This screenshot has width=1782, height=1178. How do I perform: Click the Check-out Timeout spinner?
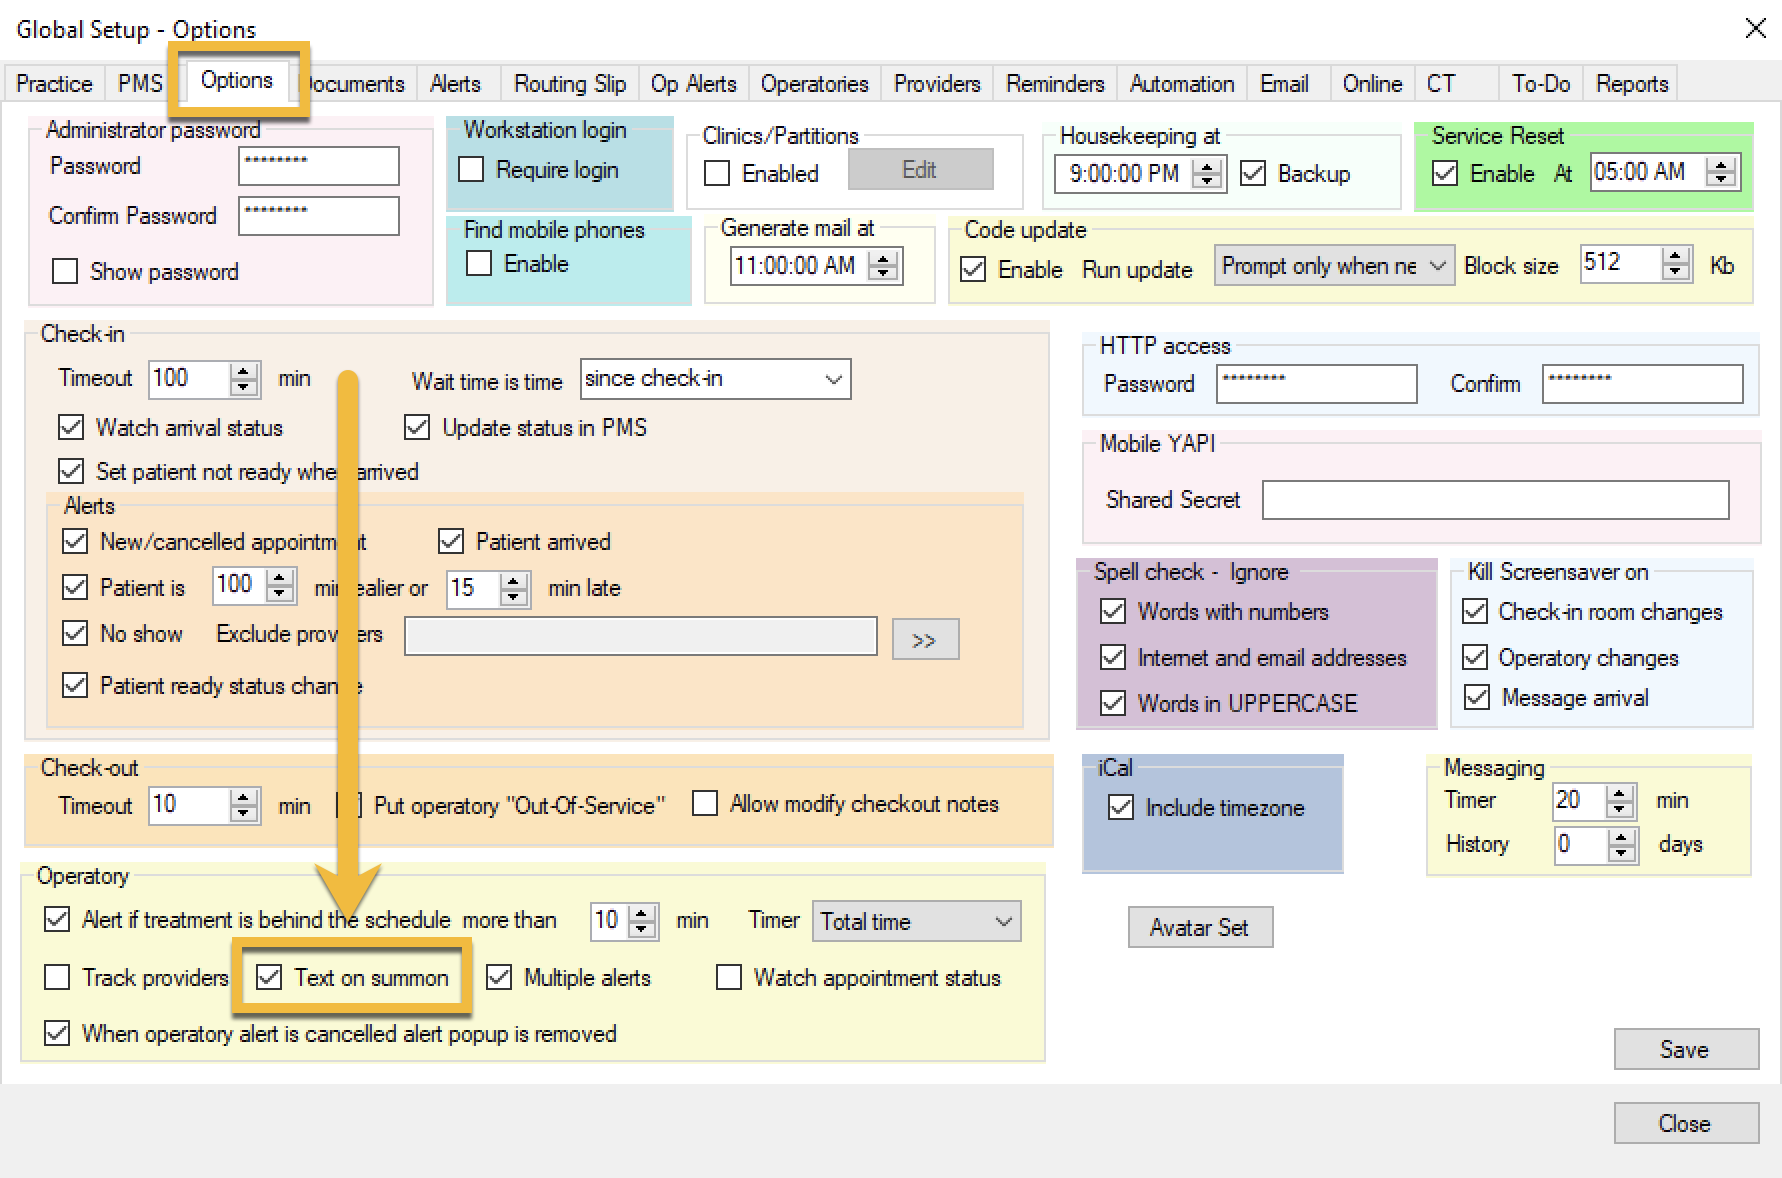[x=244, y=805]
